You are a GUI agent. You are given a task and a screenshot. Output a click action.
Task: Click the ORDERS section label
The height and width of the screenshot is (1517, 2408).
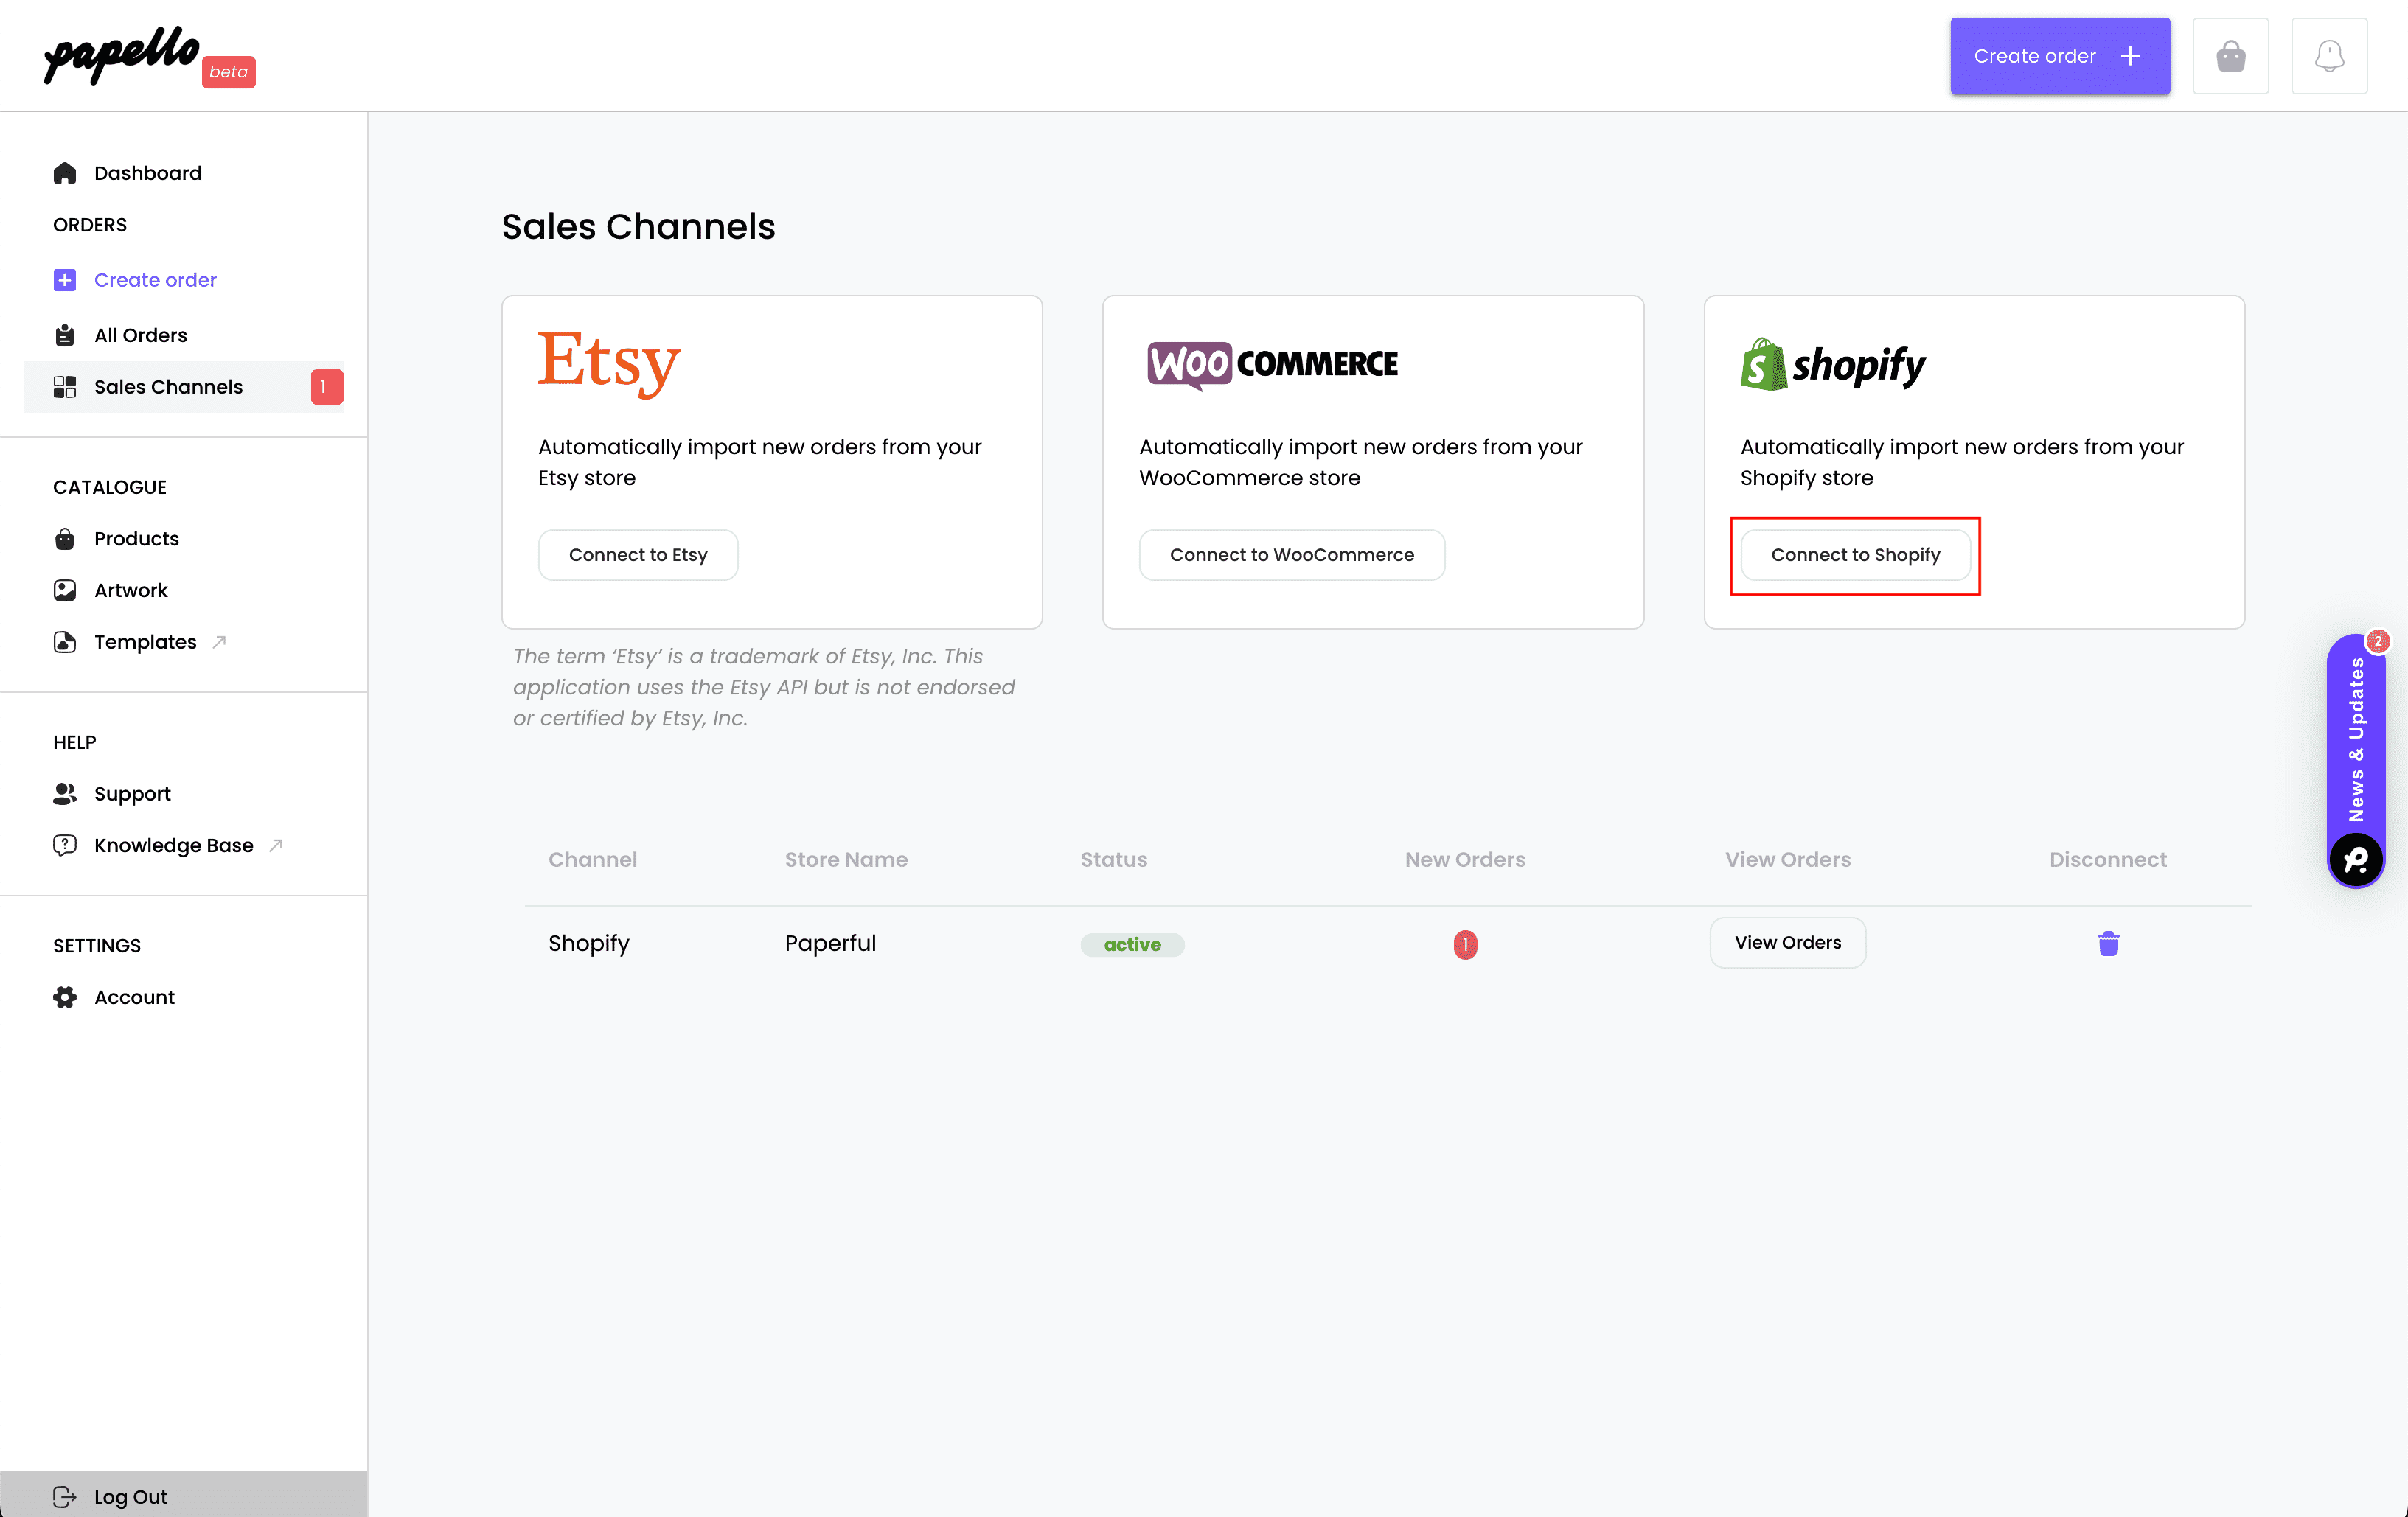pyautogui.click(x=90, y=225)
